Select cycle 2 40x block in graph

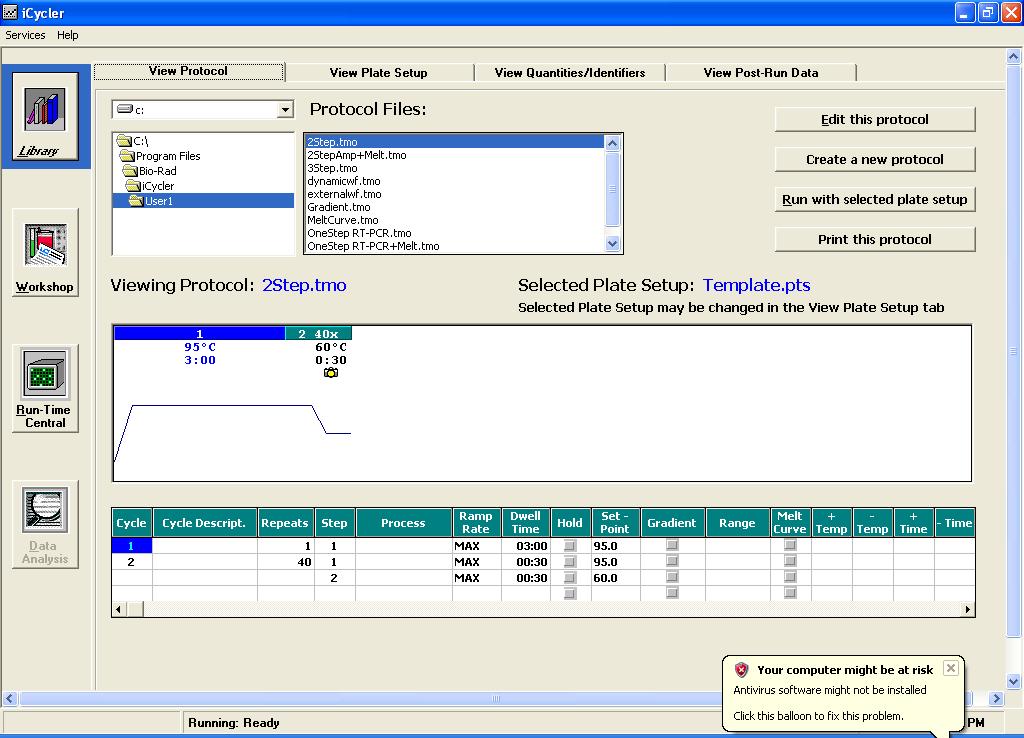[x=319, y=334]
